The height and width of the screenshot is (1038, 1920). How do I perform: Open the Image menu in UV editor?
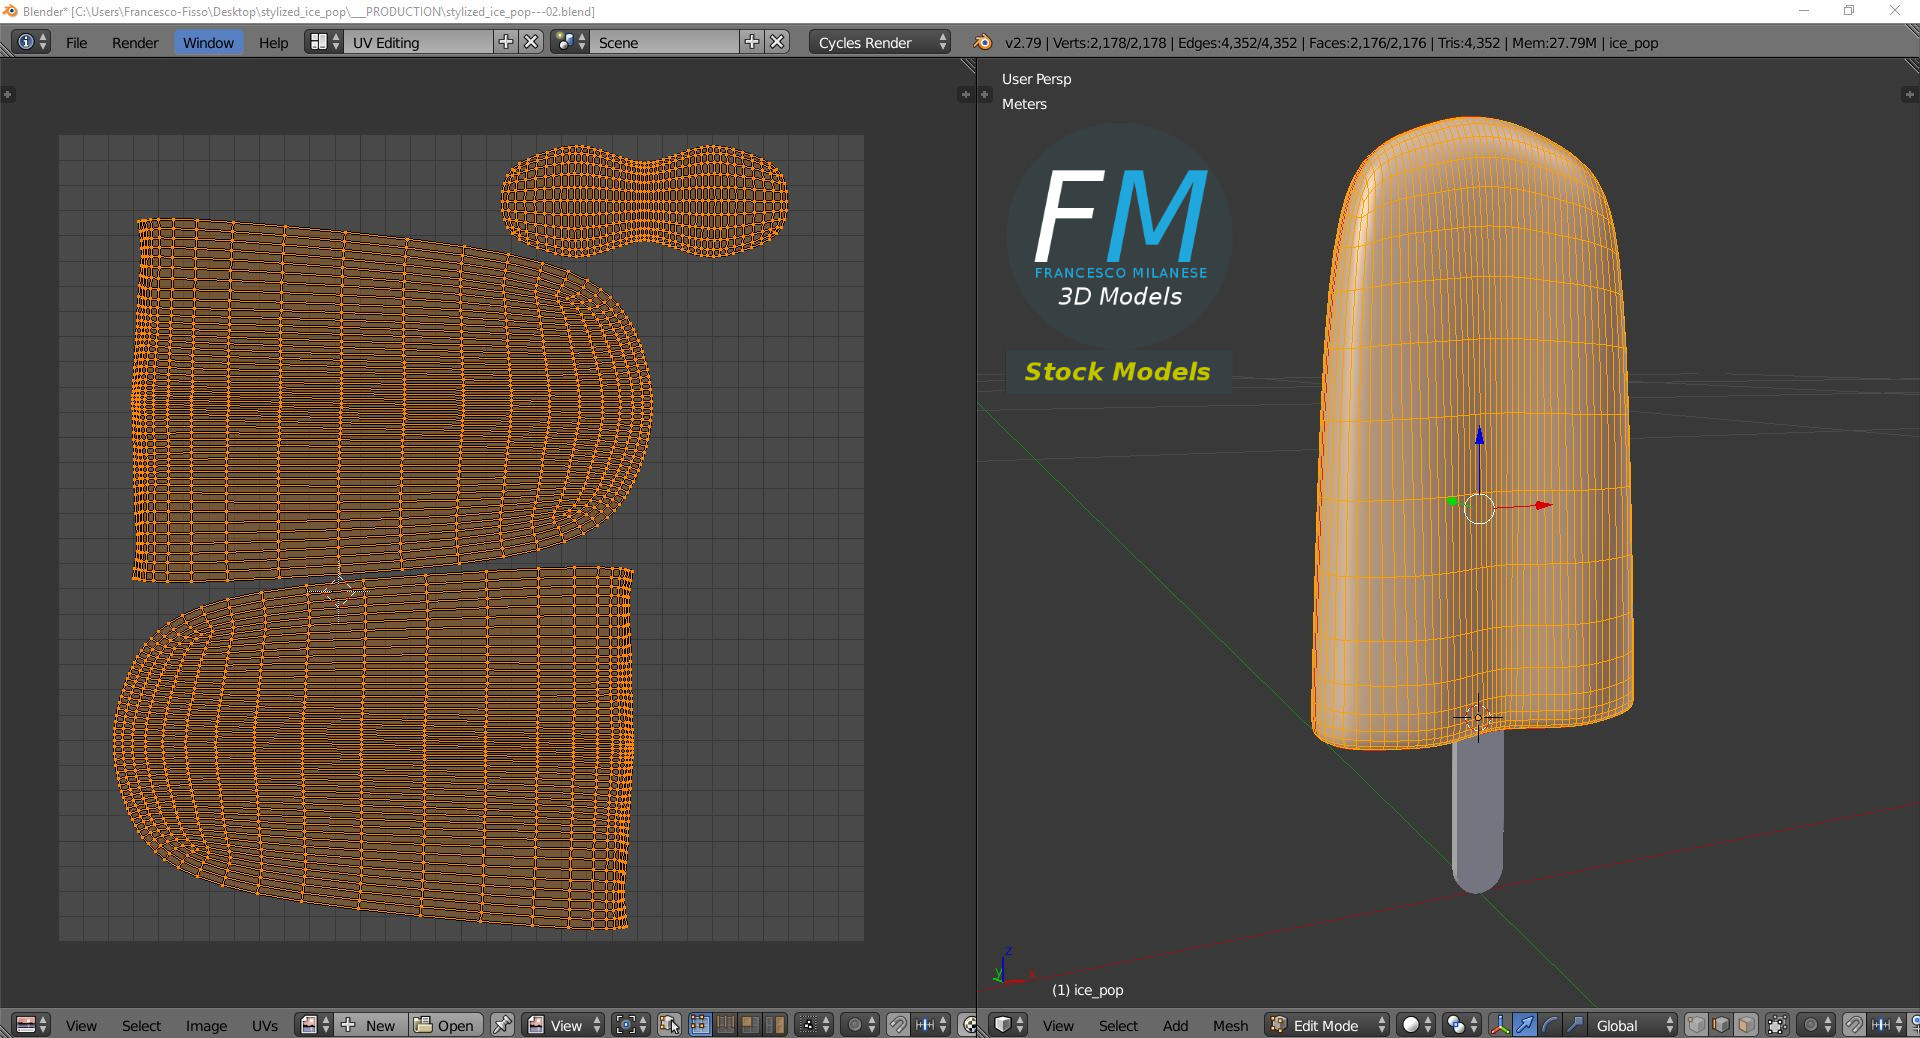point(206,1025)
